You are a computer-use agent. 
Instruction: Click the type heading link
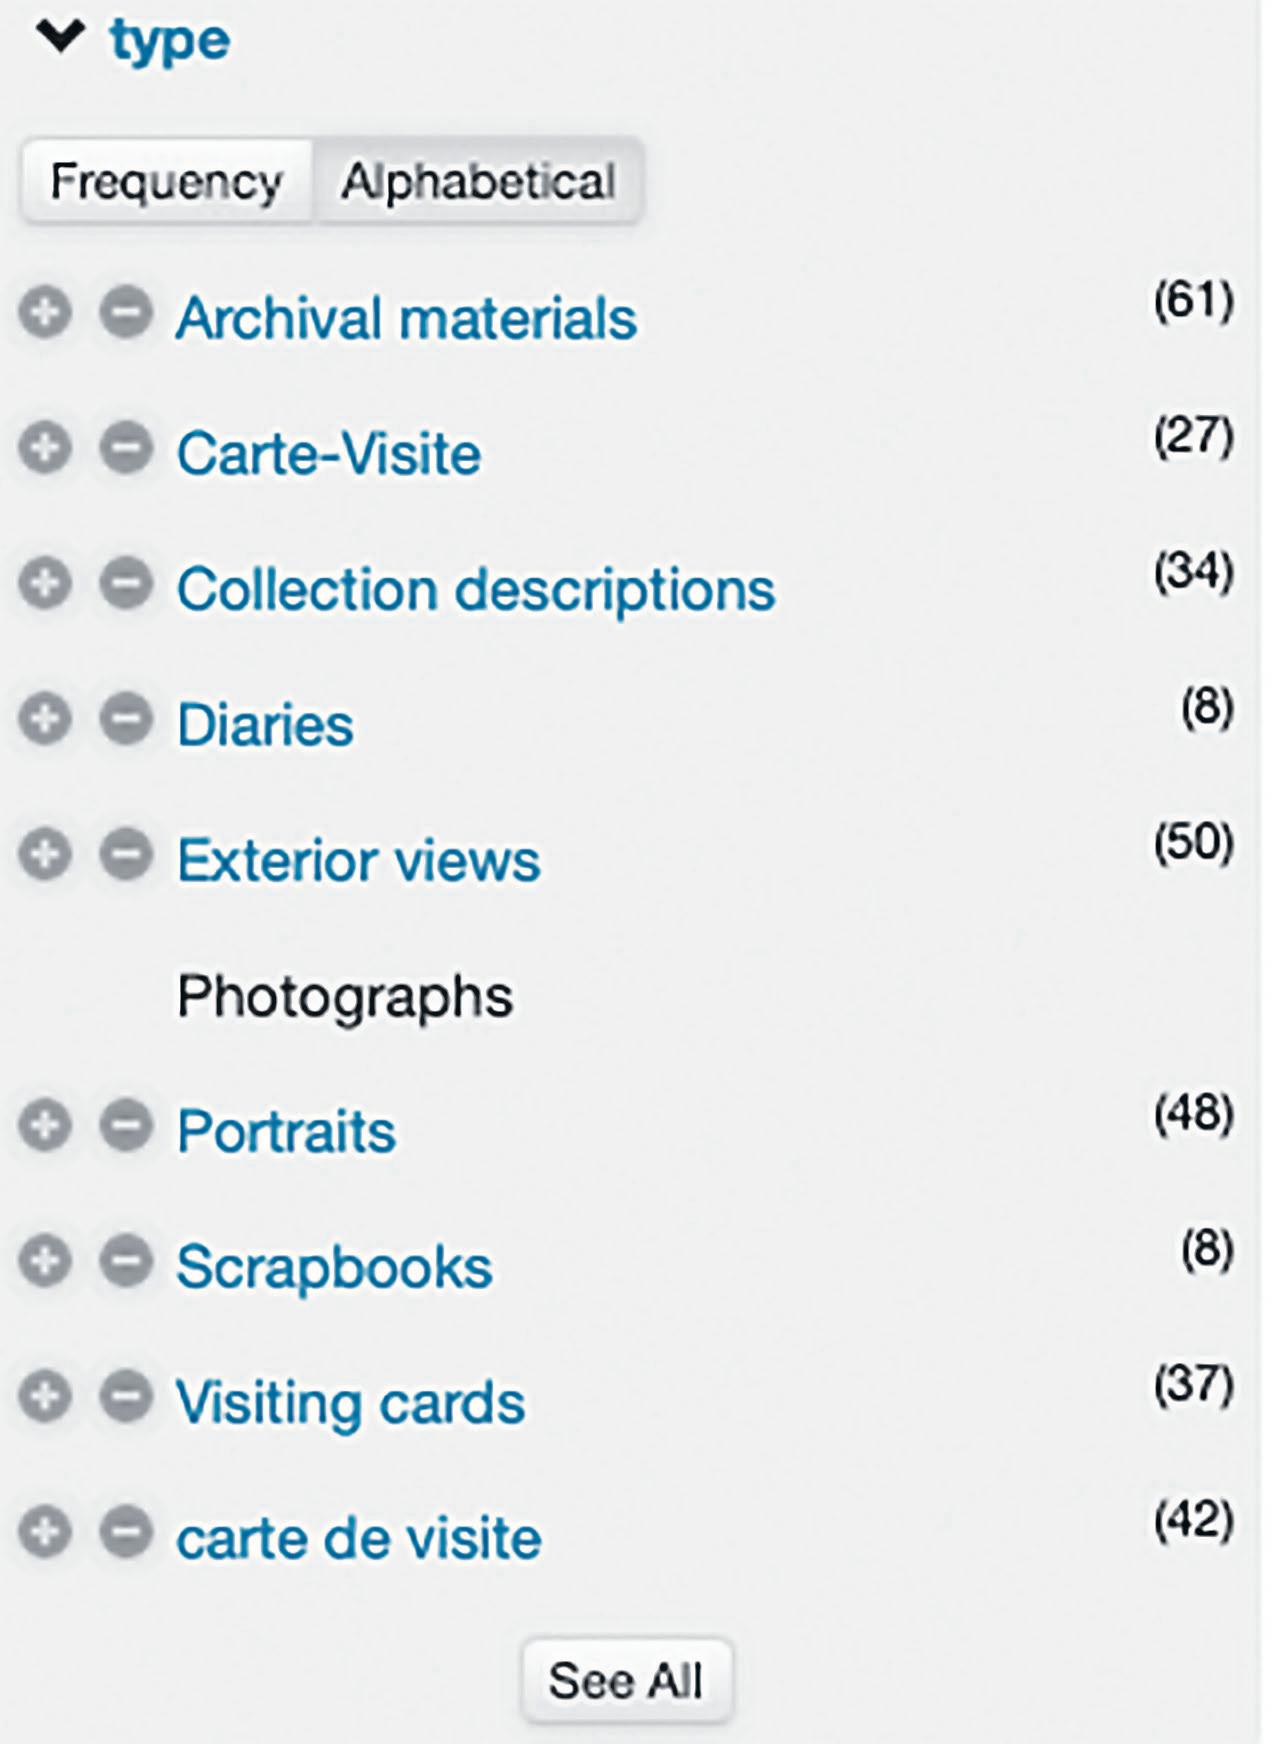[x=170, y=42]
